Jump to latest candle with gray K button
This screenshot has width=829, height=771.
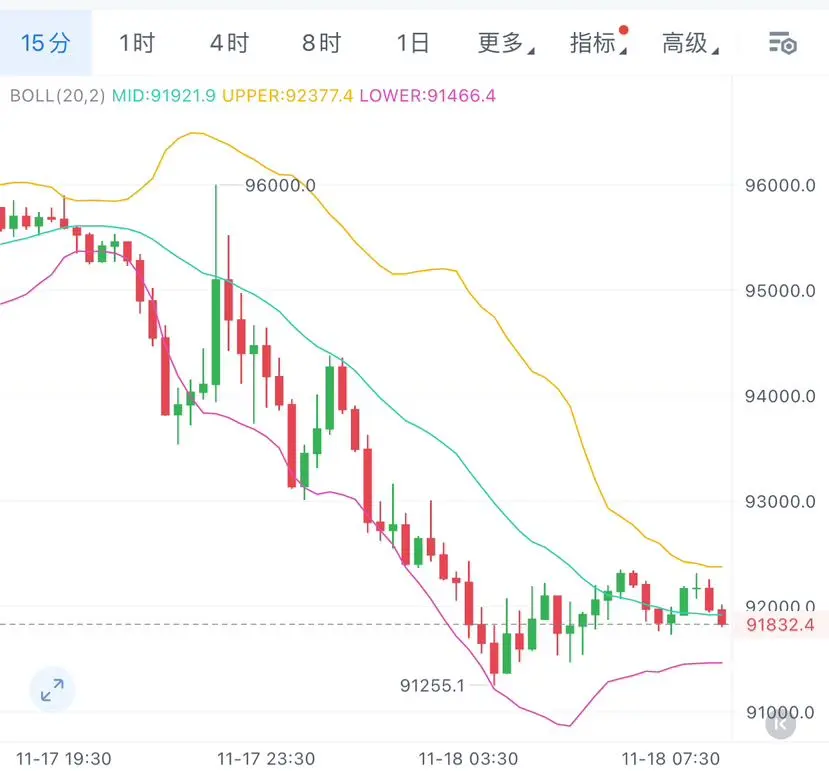(780, 723)
